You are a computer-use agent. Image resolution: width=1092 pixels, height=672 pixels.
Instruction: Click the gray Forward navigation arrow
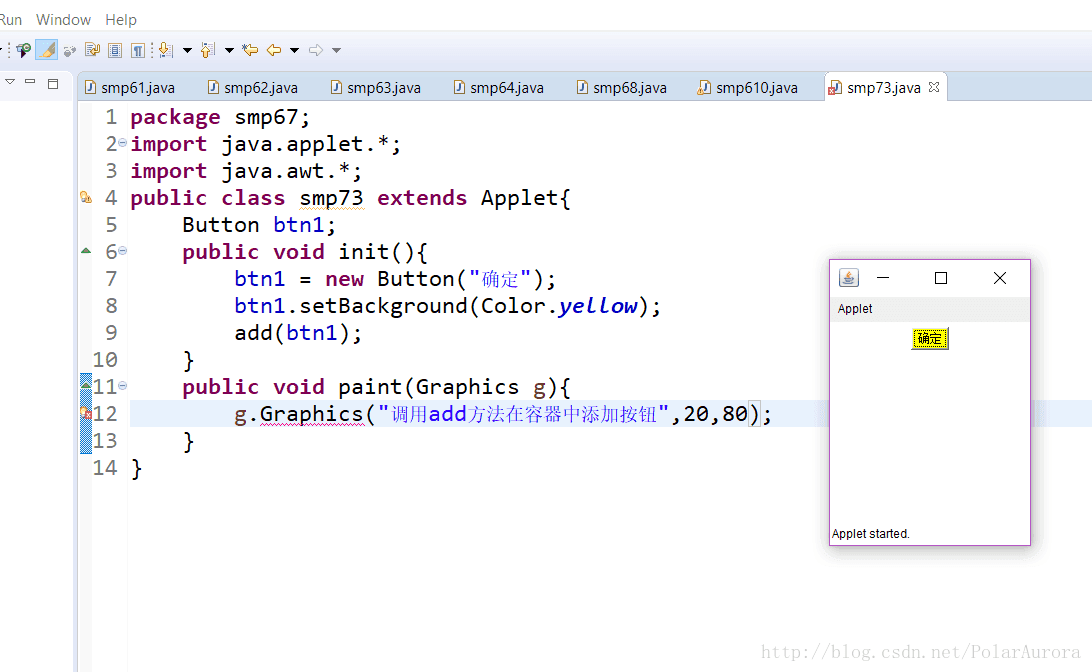tap(316, 50)
